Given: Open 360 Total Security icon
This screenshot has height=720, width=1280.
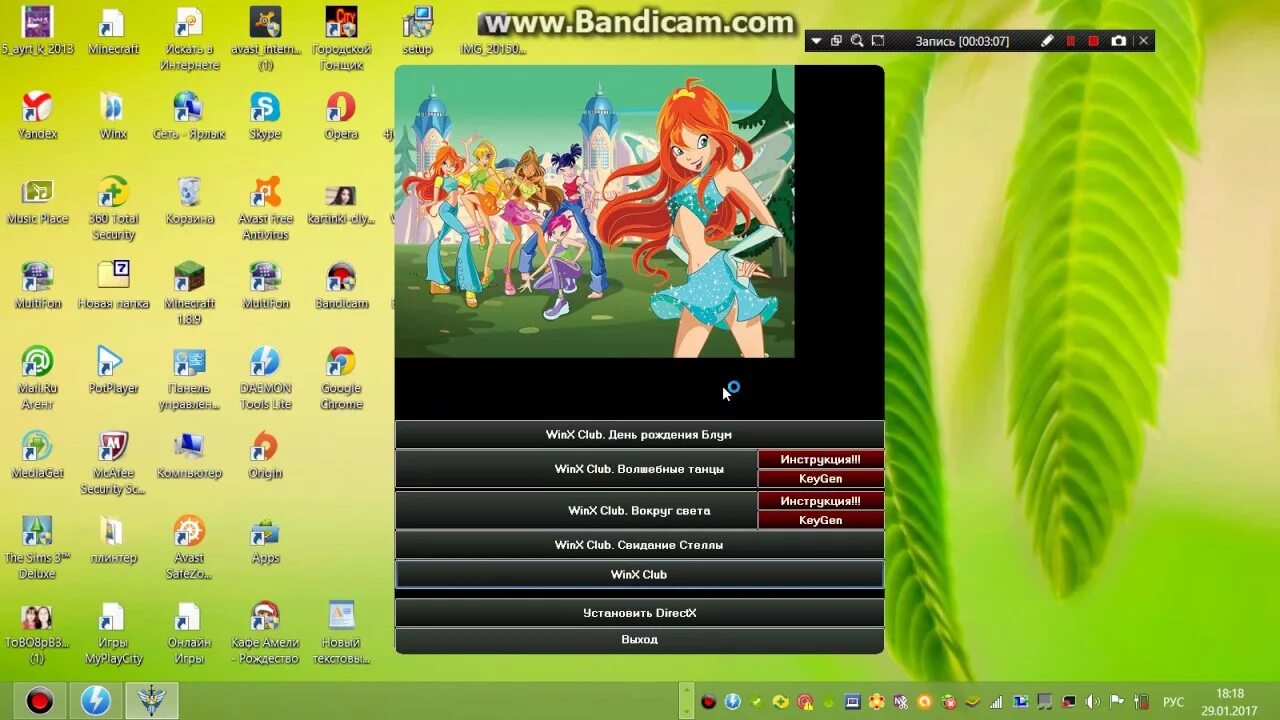Looking at the screenshot, I should (x=113, y=208).
